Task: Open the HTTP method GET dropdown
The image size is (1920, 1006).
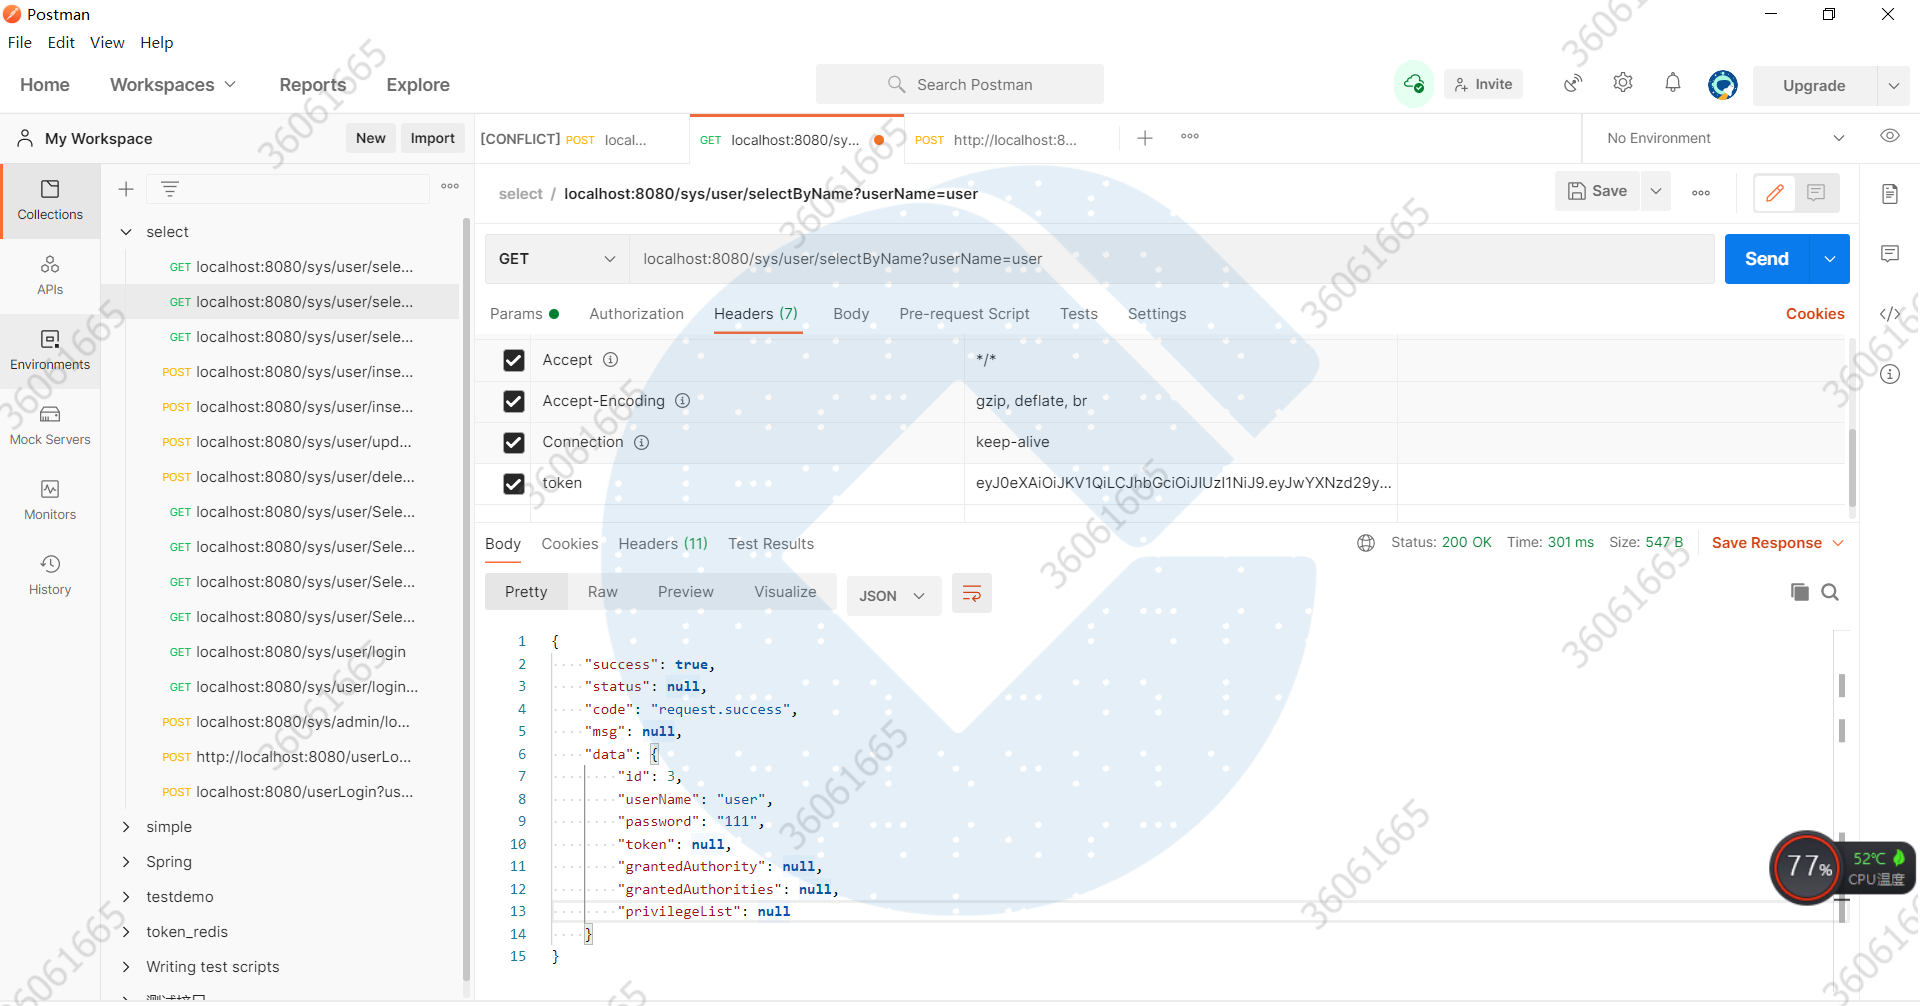Action: click(557, 259)
